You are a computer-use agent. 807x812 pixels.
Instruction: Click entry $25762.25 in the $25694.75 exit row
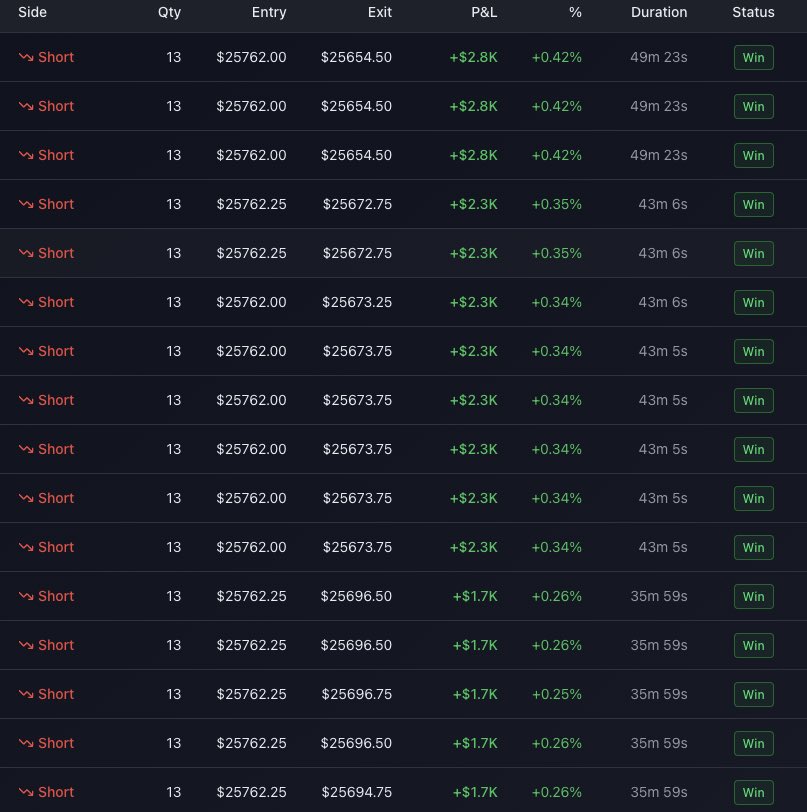251,792
